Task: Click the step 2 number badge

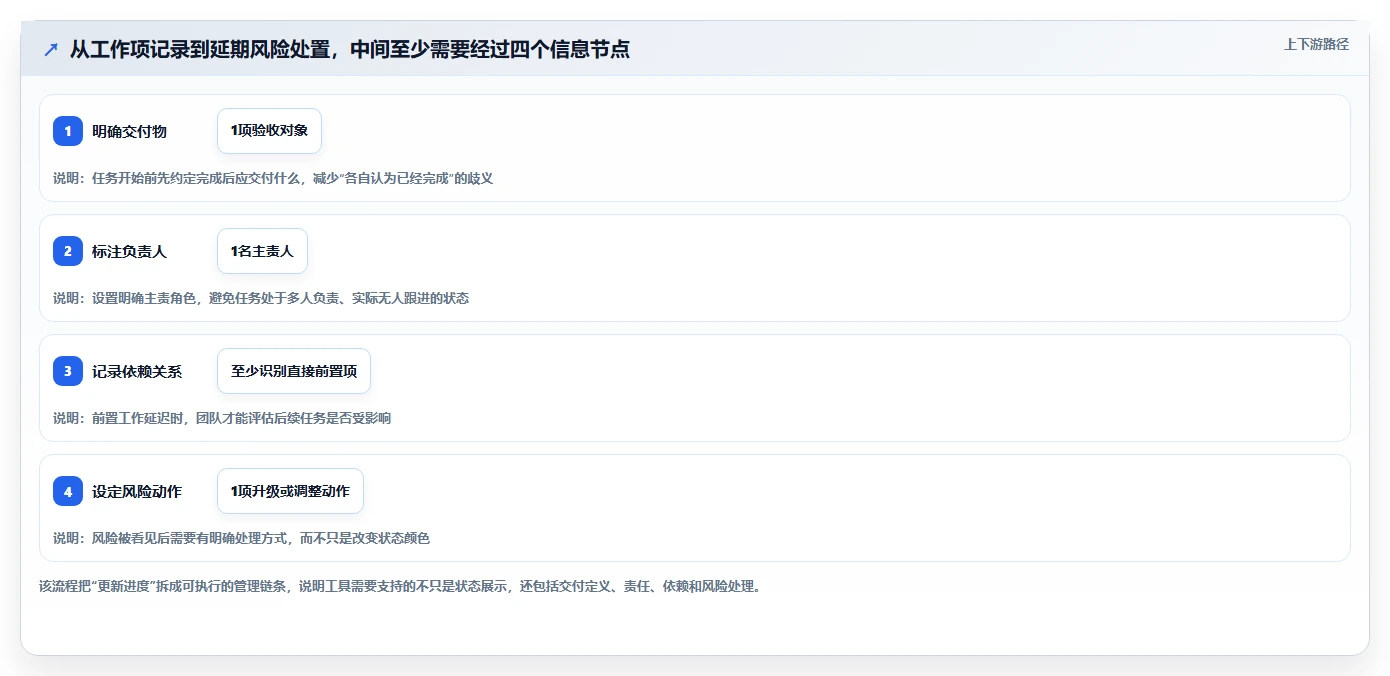Action: click(68, 251)
